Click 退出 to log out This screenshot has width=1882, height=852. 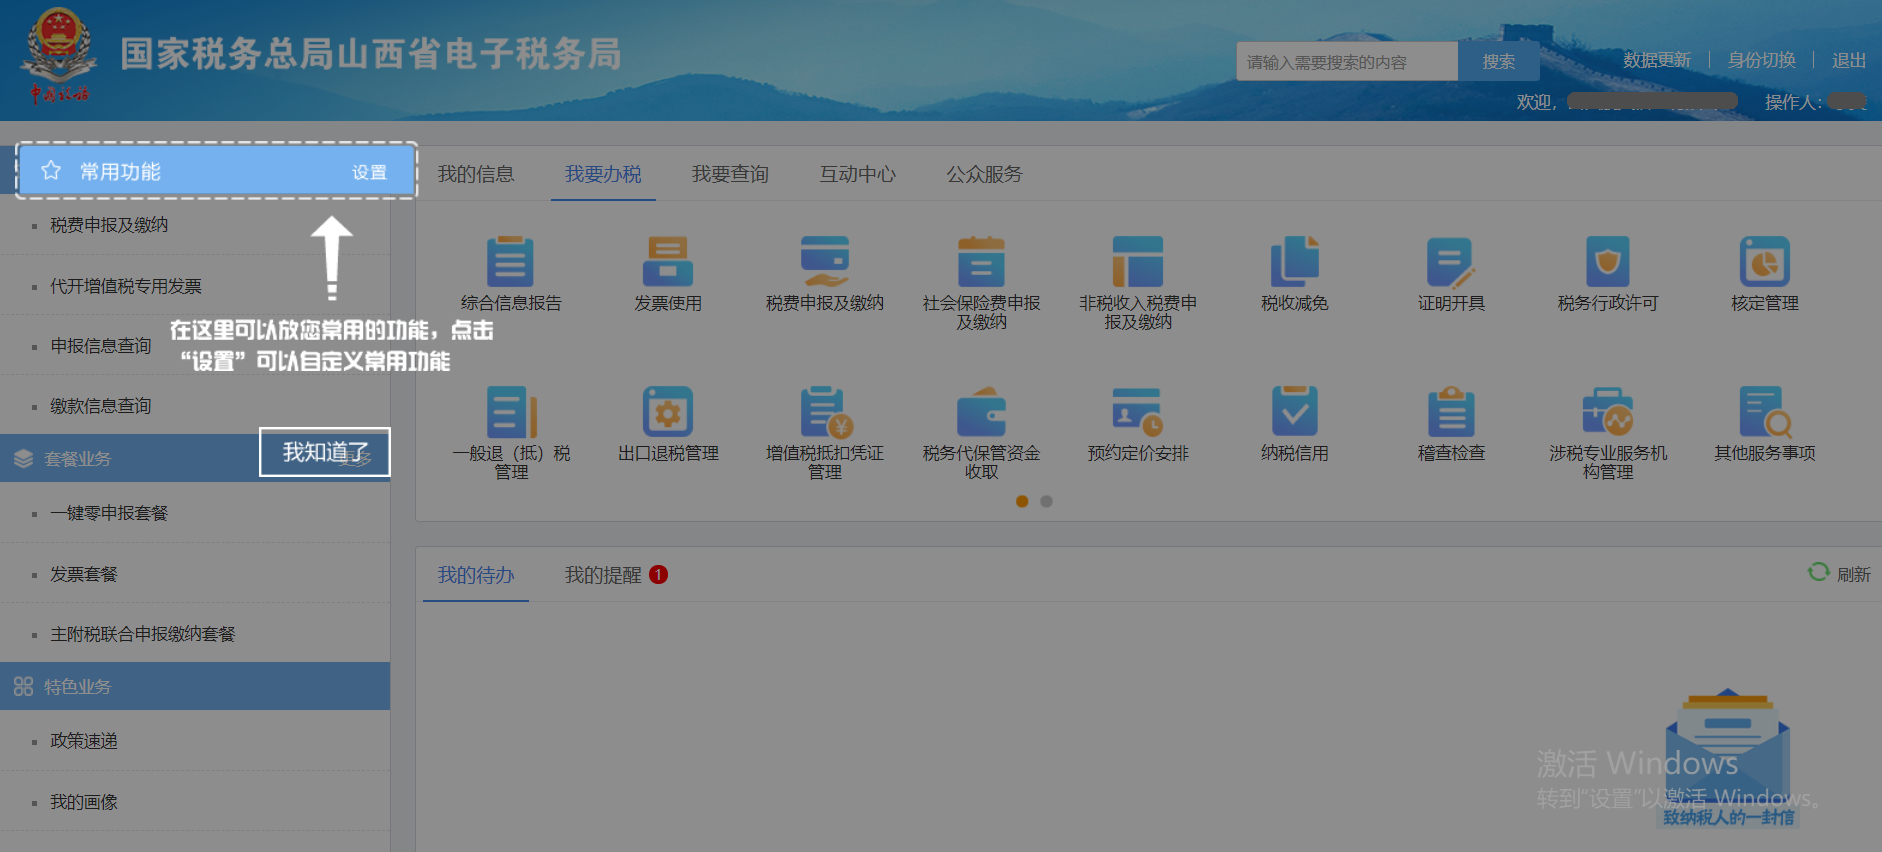[x=1849, y=60]
